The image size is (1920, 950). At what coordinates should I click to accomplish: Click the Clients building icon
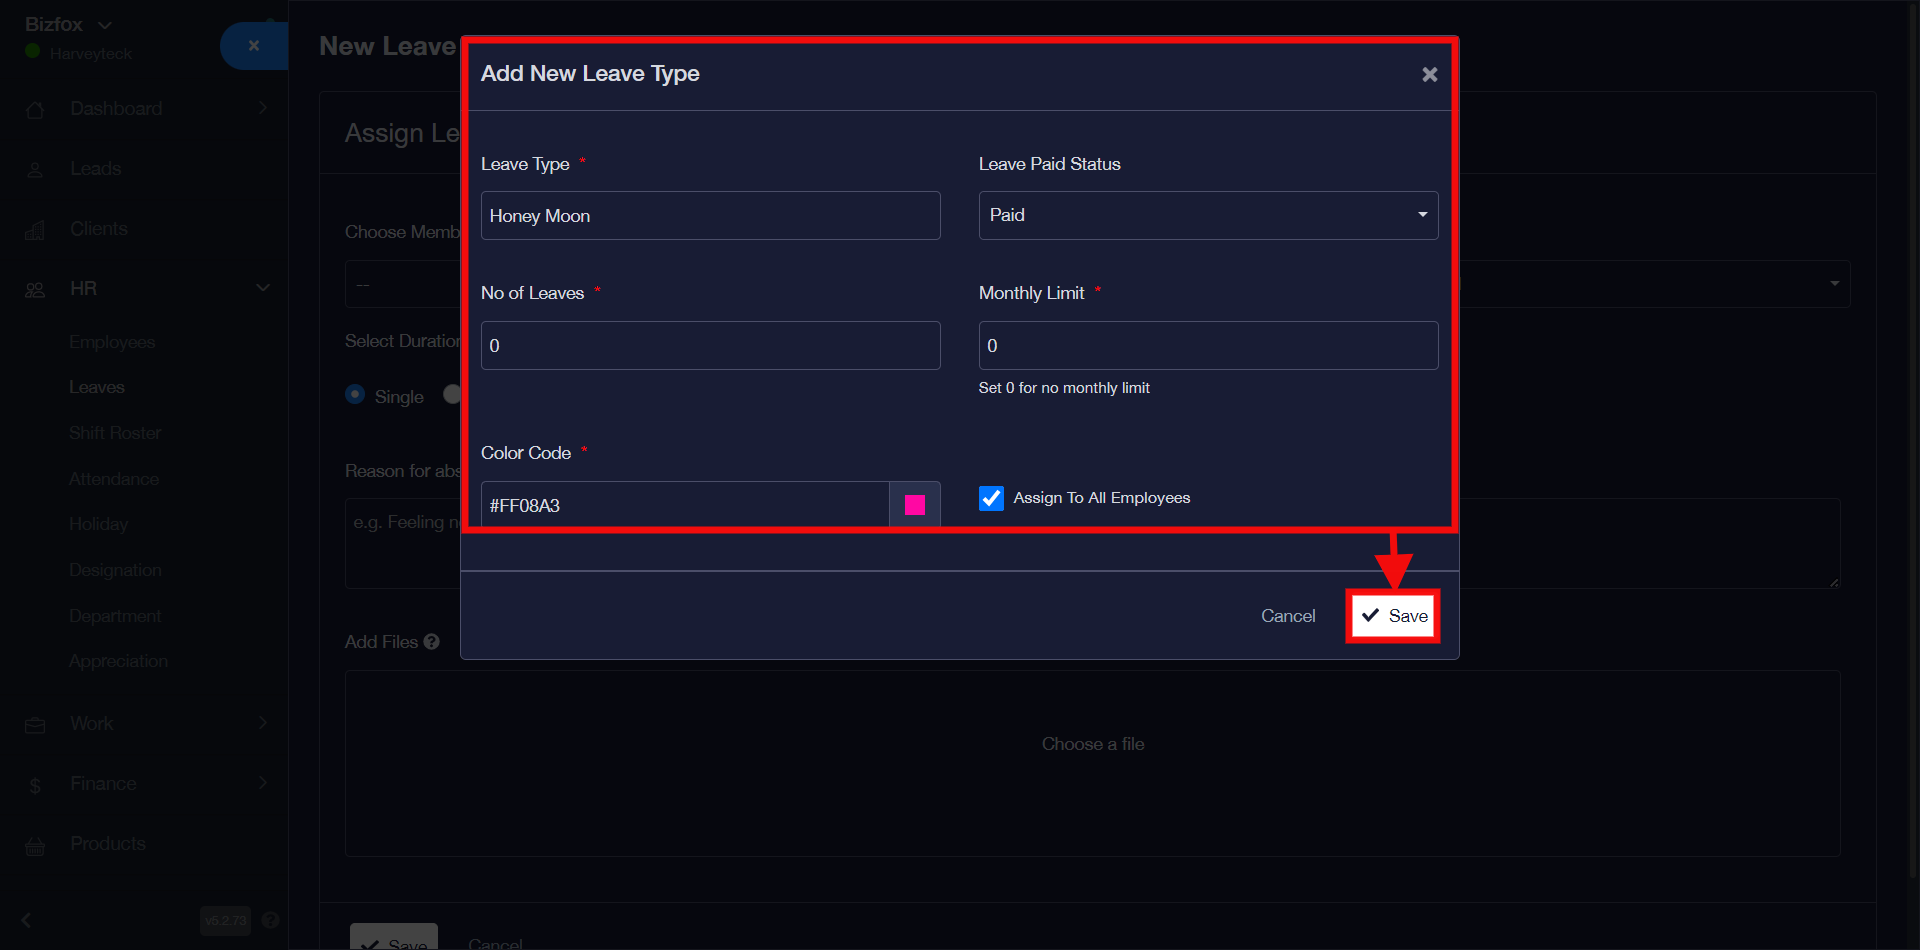pos(35,230)
